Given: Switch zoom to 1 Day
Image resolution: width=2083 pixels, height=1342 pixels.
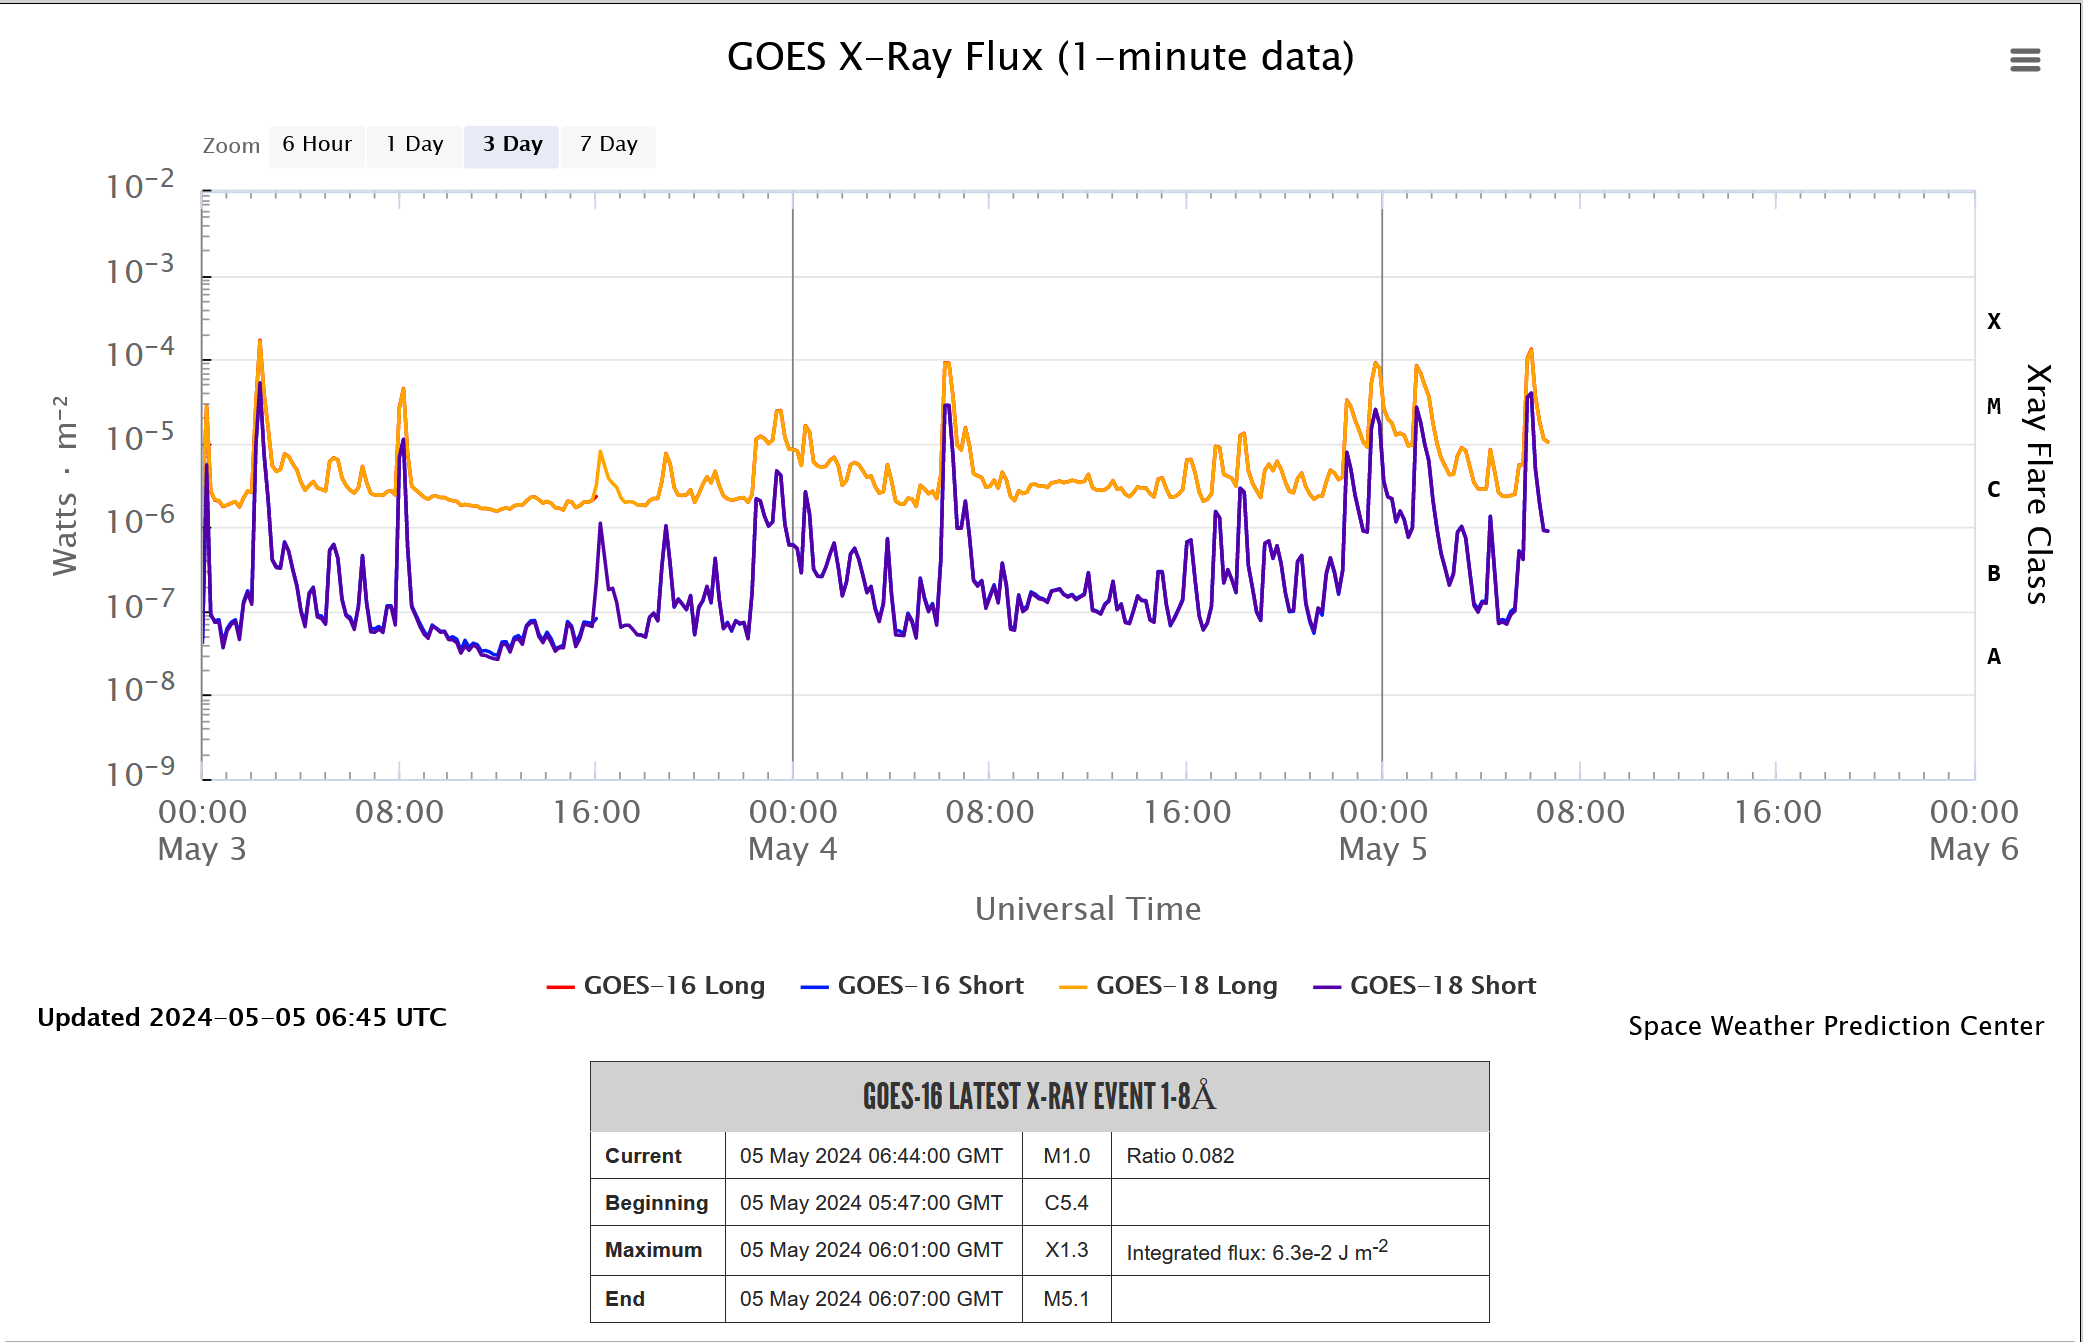Looking at the screenshot, I should tap(414, 145).
